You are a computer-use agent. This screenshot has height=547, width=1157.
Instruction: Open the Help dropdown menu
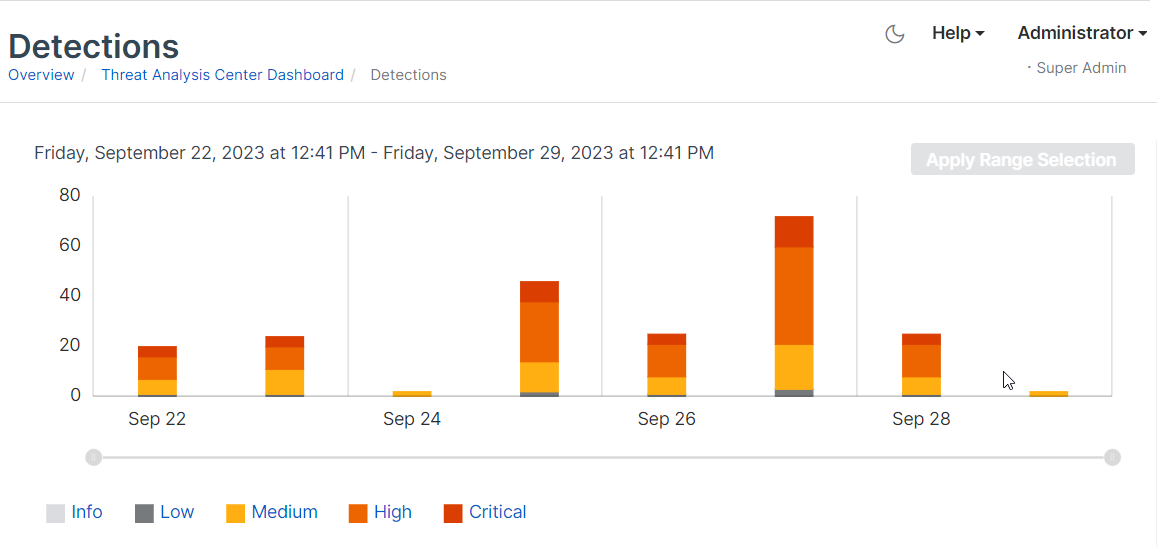(x=957, y=33)
